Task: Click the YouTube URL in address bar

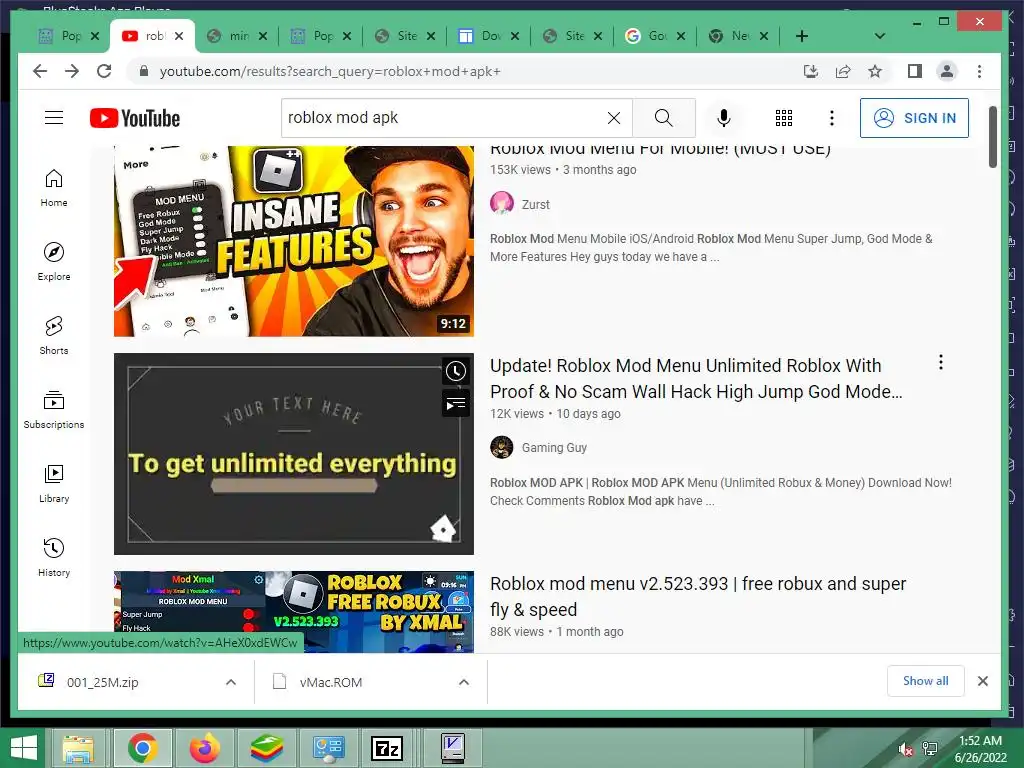Action: click(x=330, y=71)
